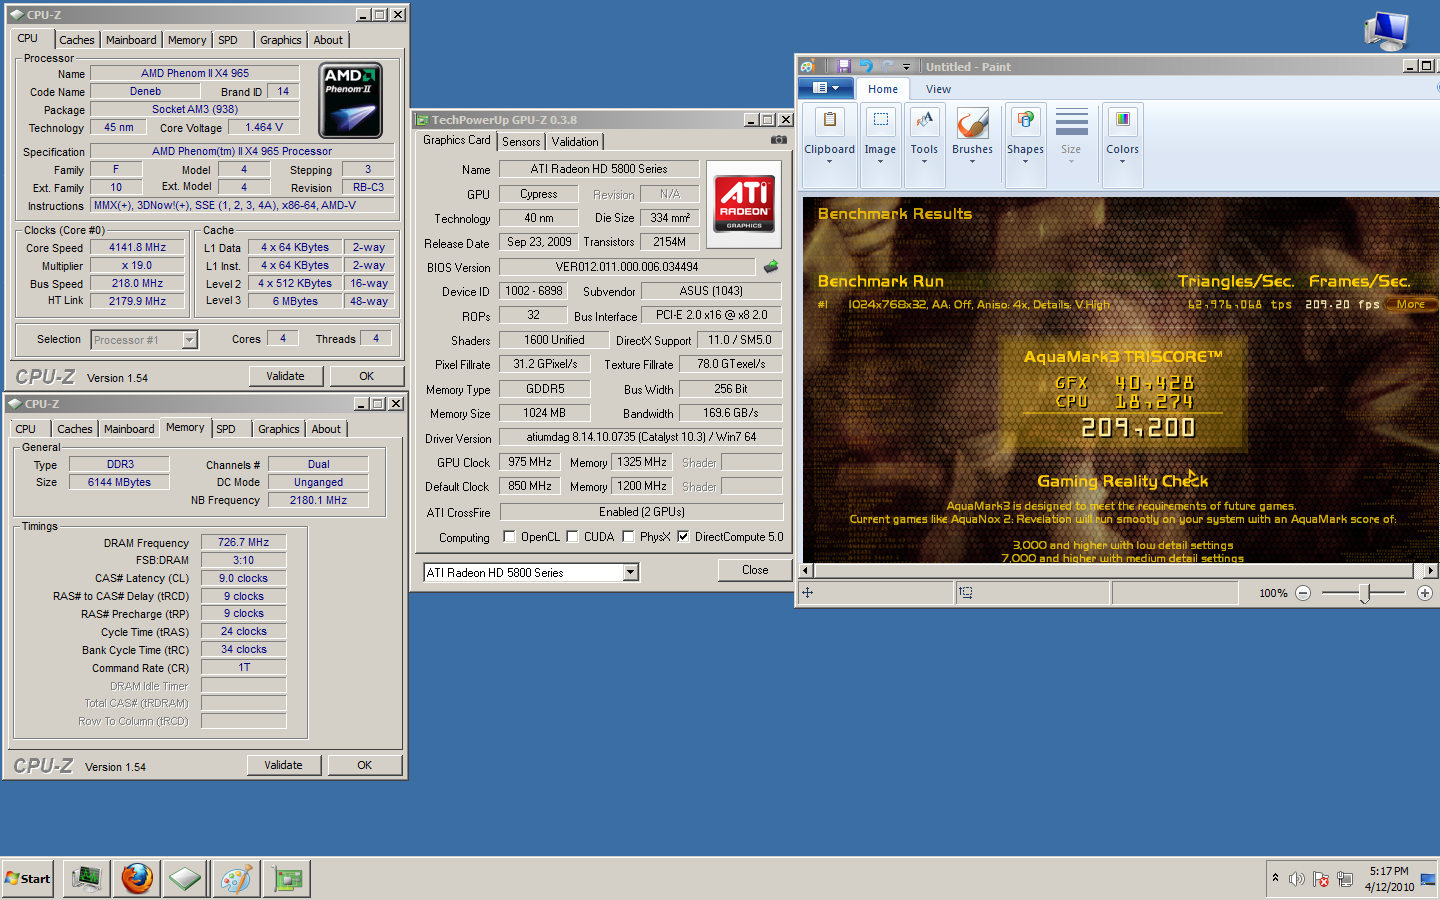
Task: Open GPU-Z graphics card icon on the taskbar
Action: (287, 879)
